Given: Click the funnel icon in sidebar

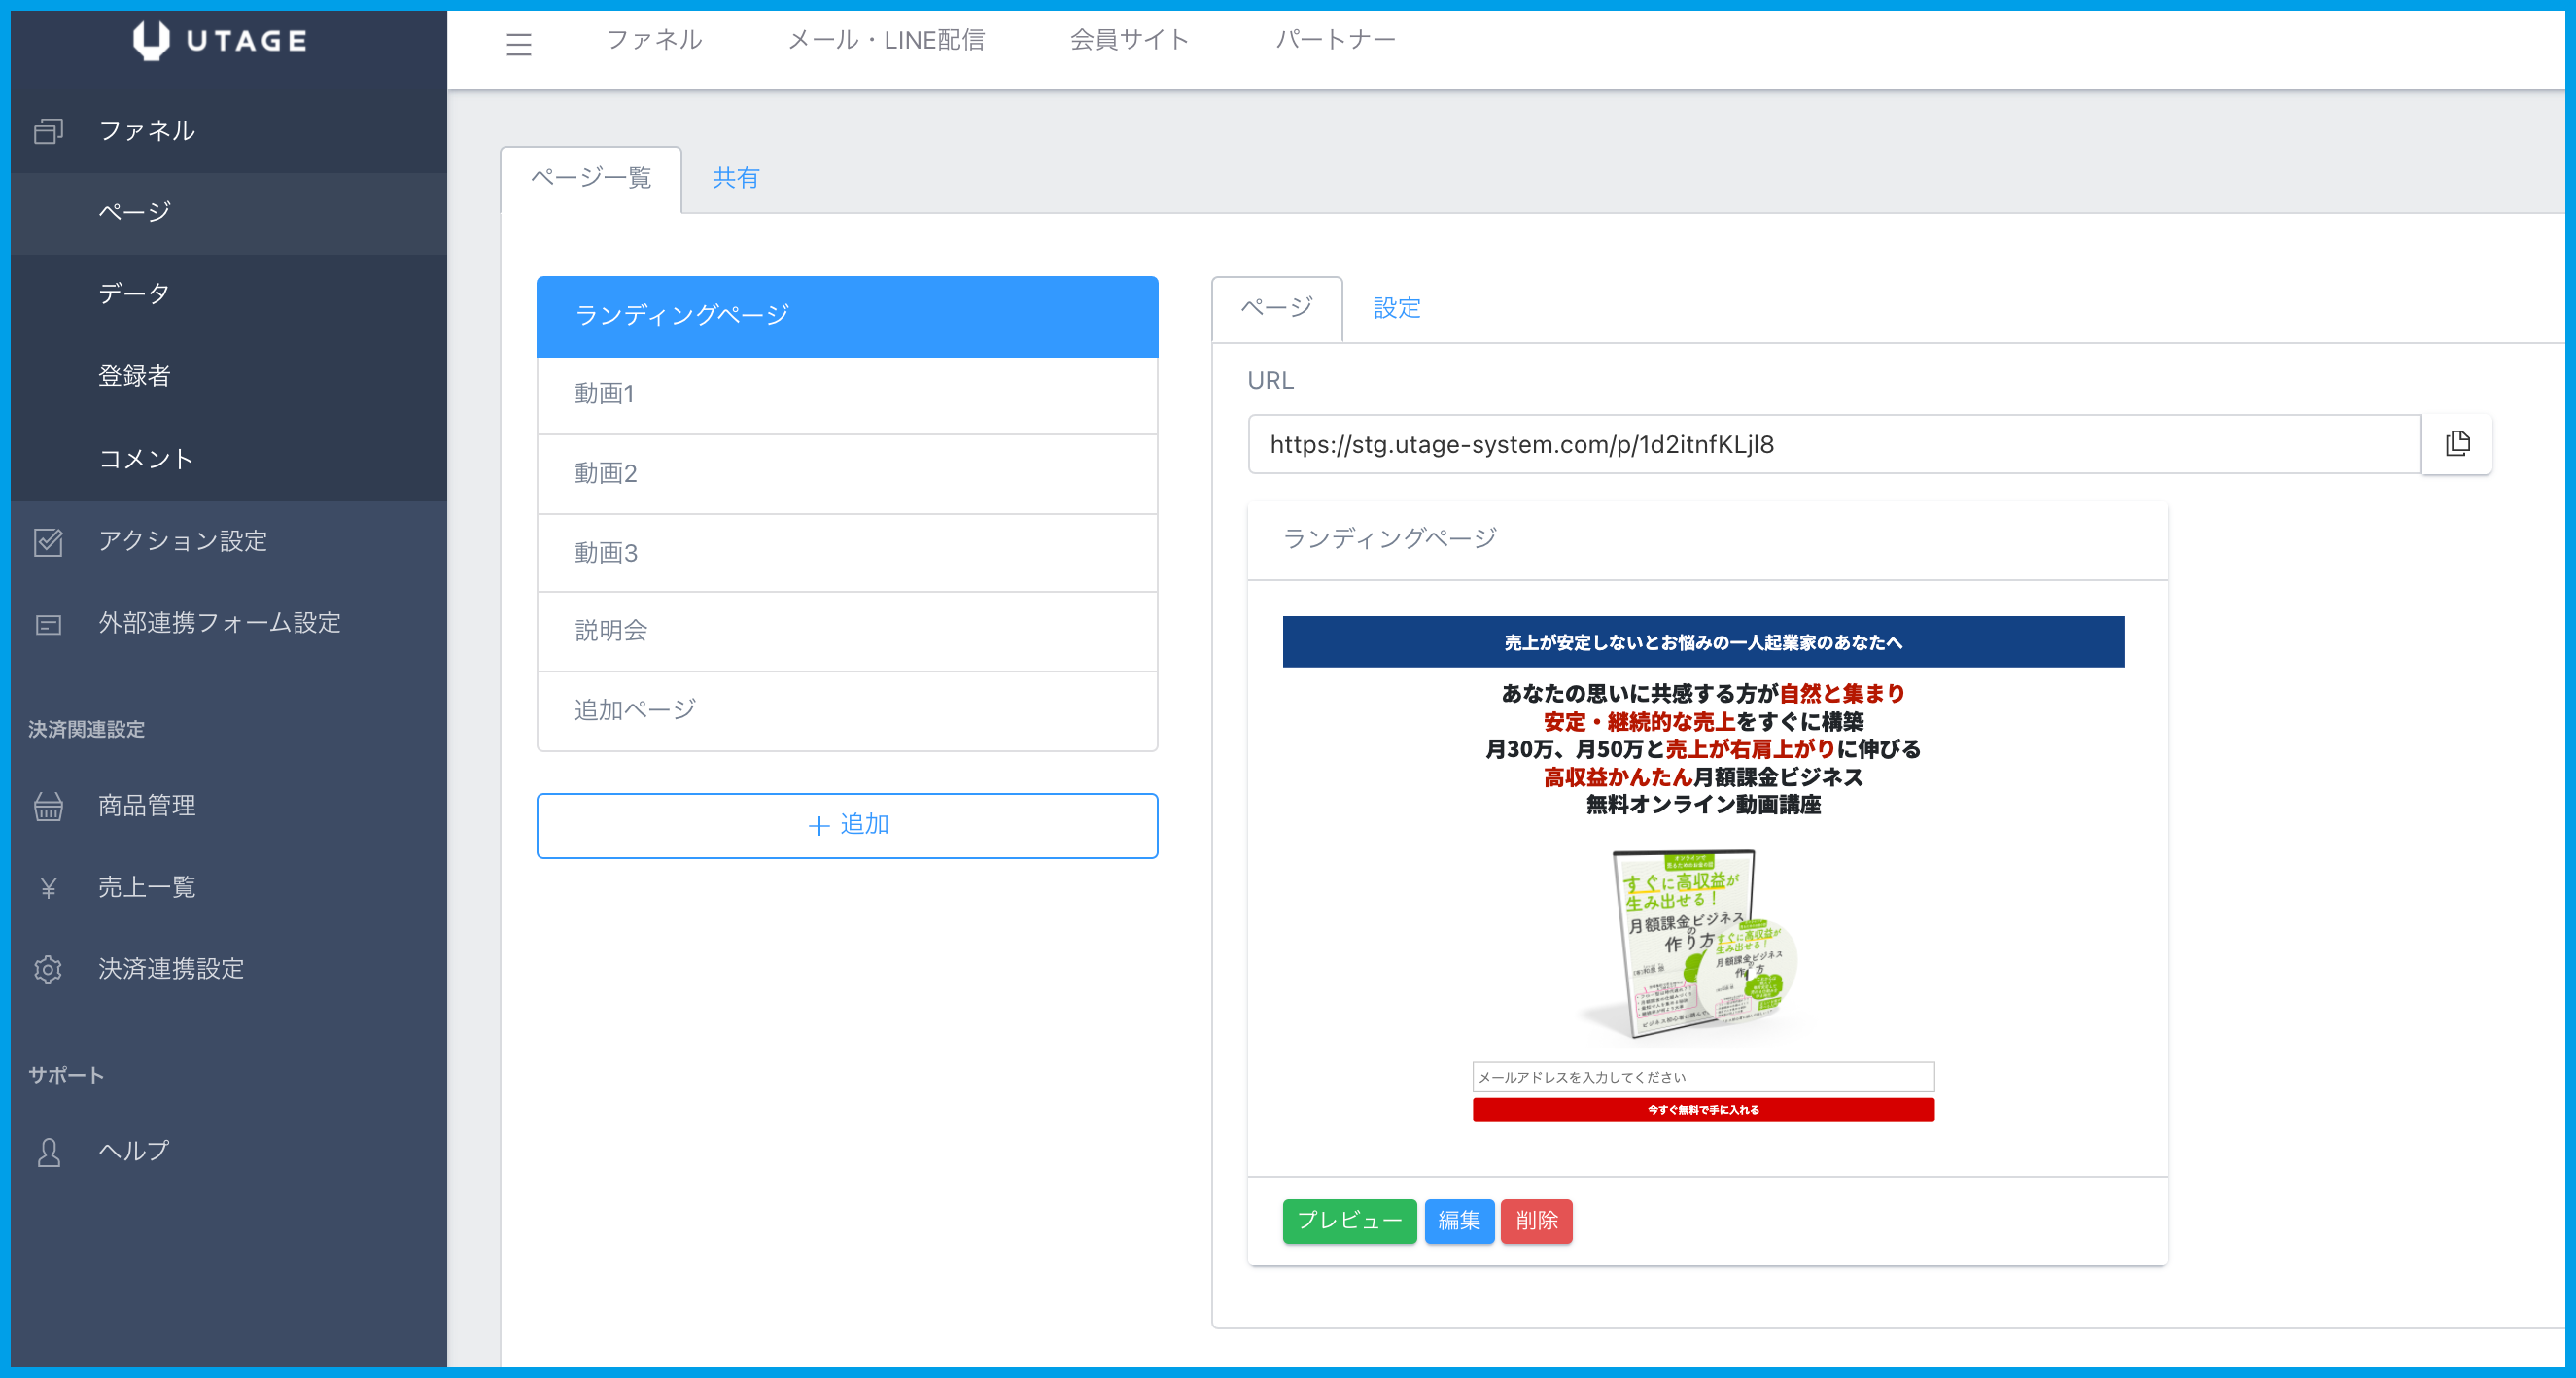Looking at the screenshot, I should [48, 131].
